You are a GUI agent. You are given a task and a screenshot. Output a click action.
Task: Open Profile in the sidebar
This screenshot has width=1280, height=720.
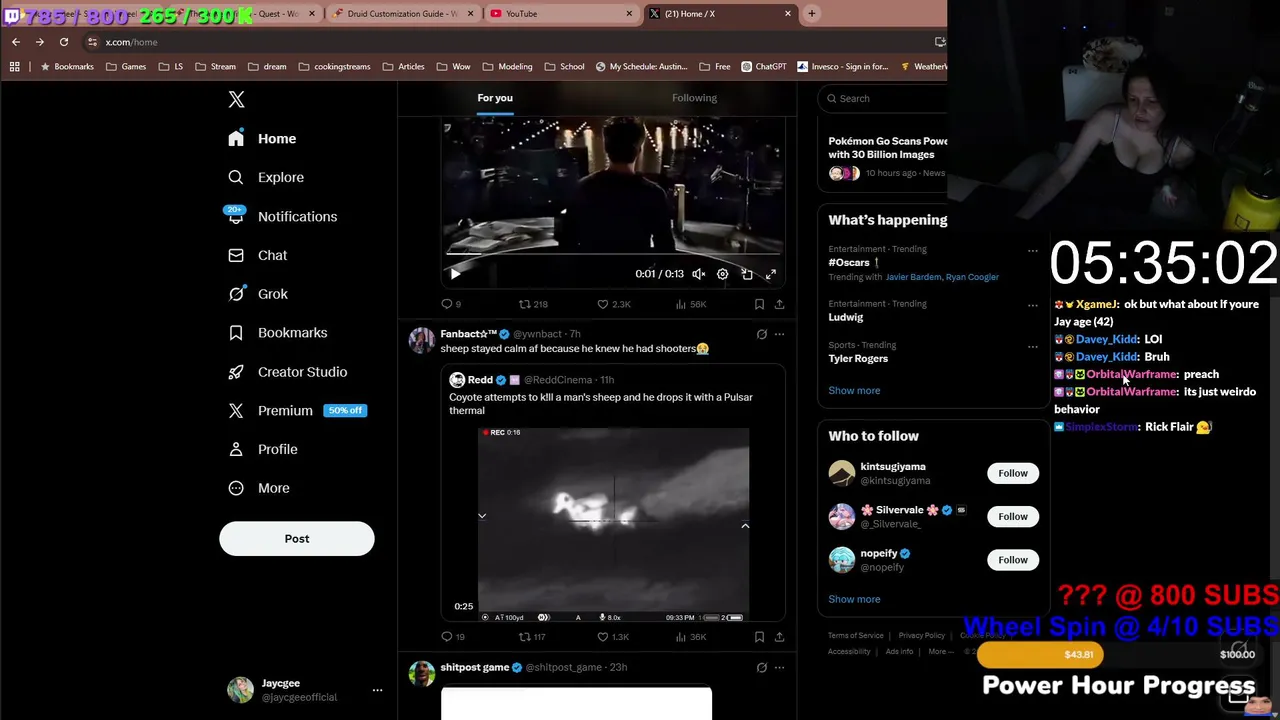tap(262, 449)
